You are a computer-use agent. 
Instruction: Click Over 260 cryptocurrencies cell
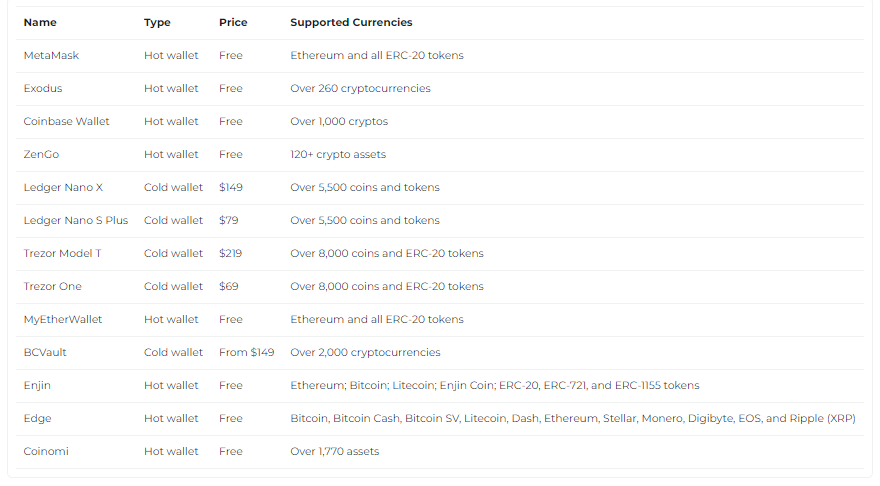pos(360,89)
